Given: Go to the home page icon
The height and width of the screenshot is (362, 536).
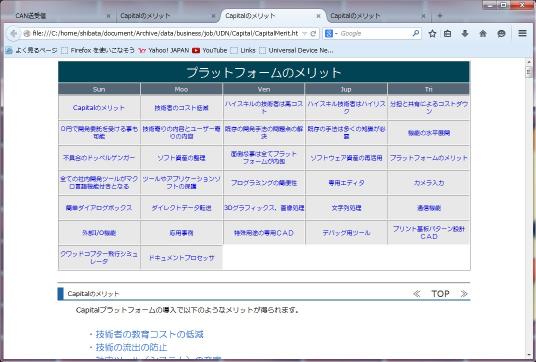Looking at the screenshot, I should 483,33.
